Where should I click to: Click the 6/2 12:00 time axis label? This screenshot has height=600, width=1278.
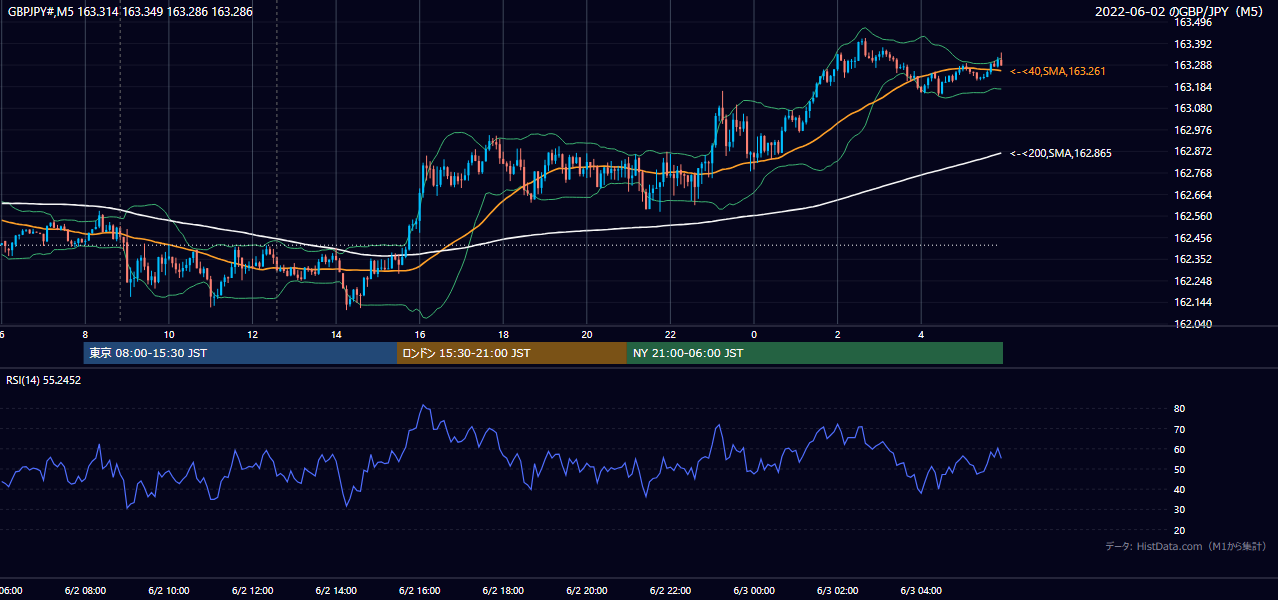point(252,590)
